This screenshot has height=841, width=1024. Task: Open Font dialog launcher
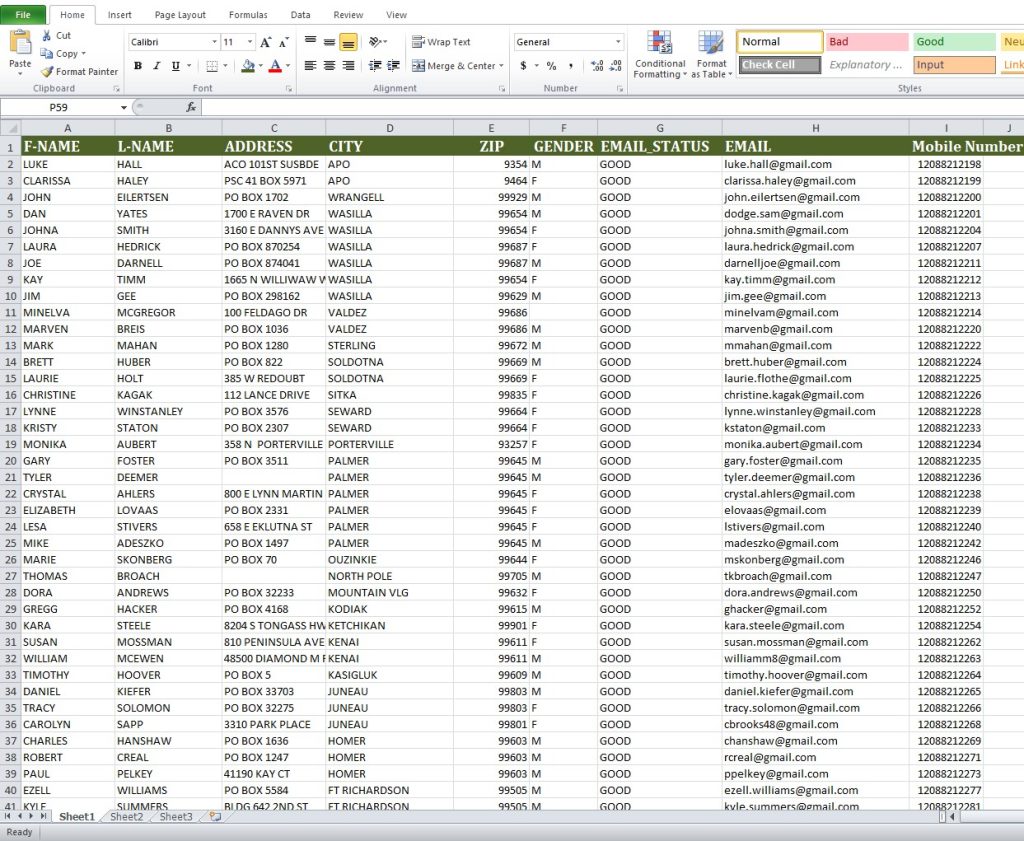(289, 89)
